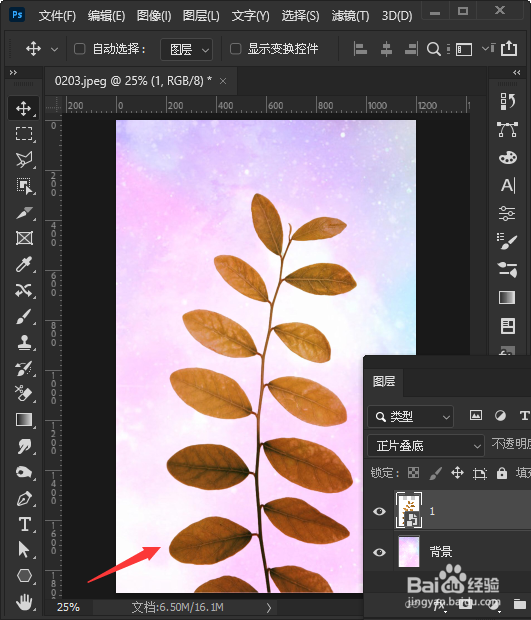Align left edges icon in options bar
531x620 pixels.
click(360, 49)
